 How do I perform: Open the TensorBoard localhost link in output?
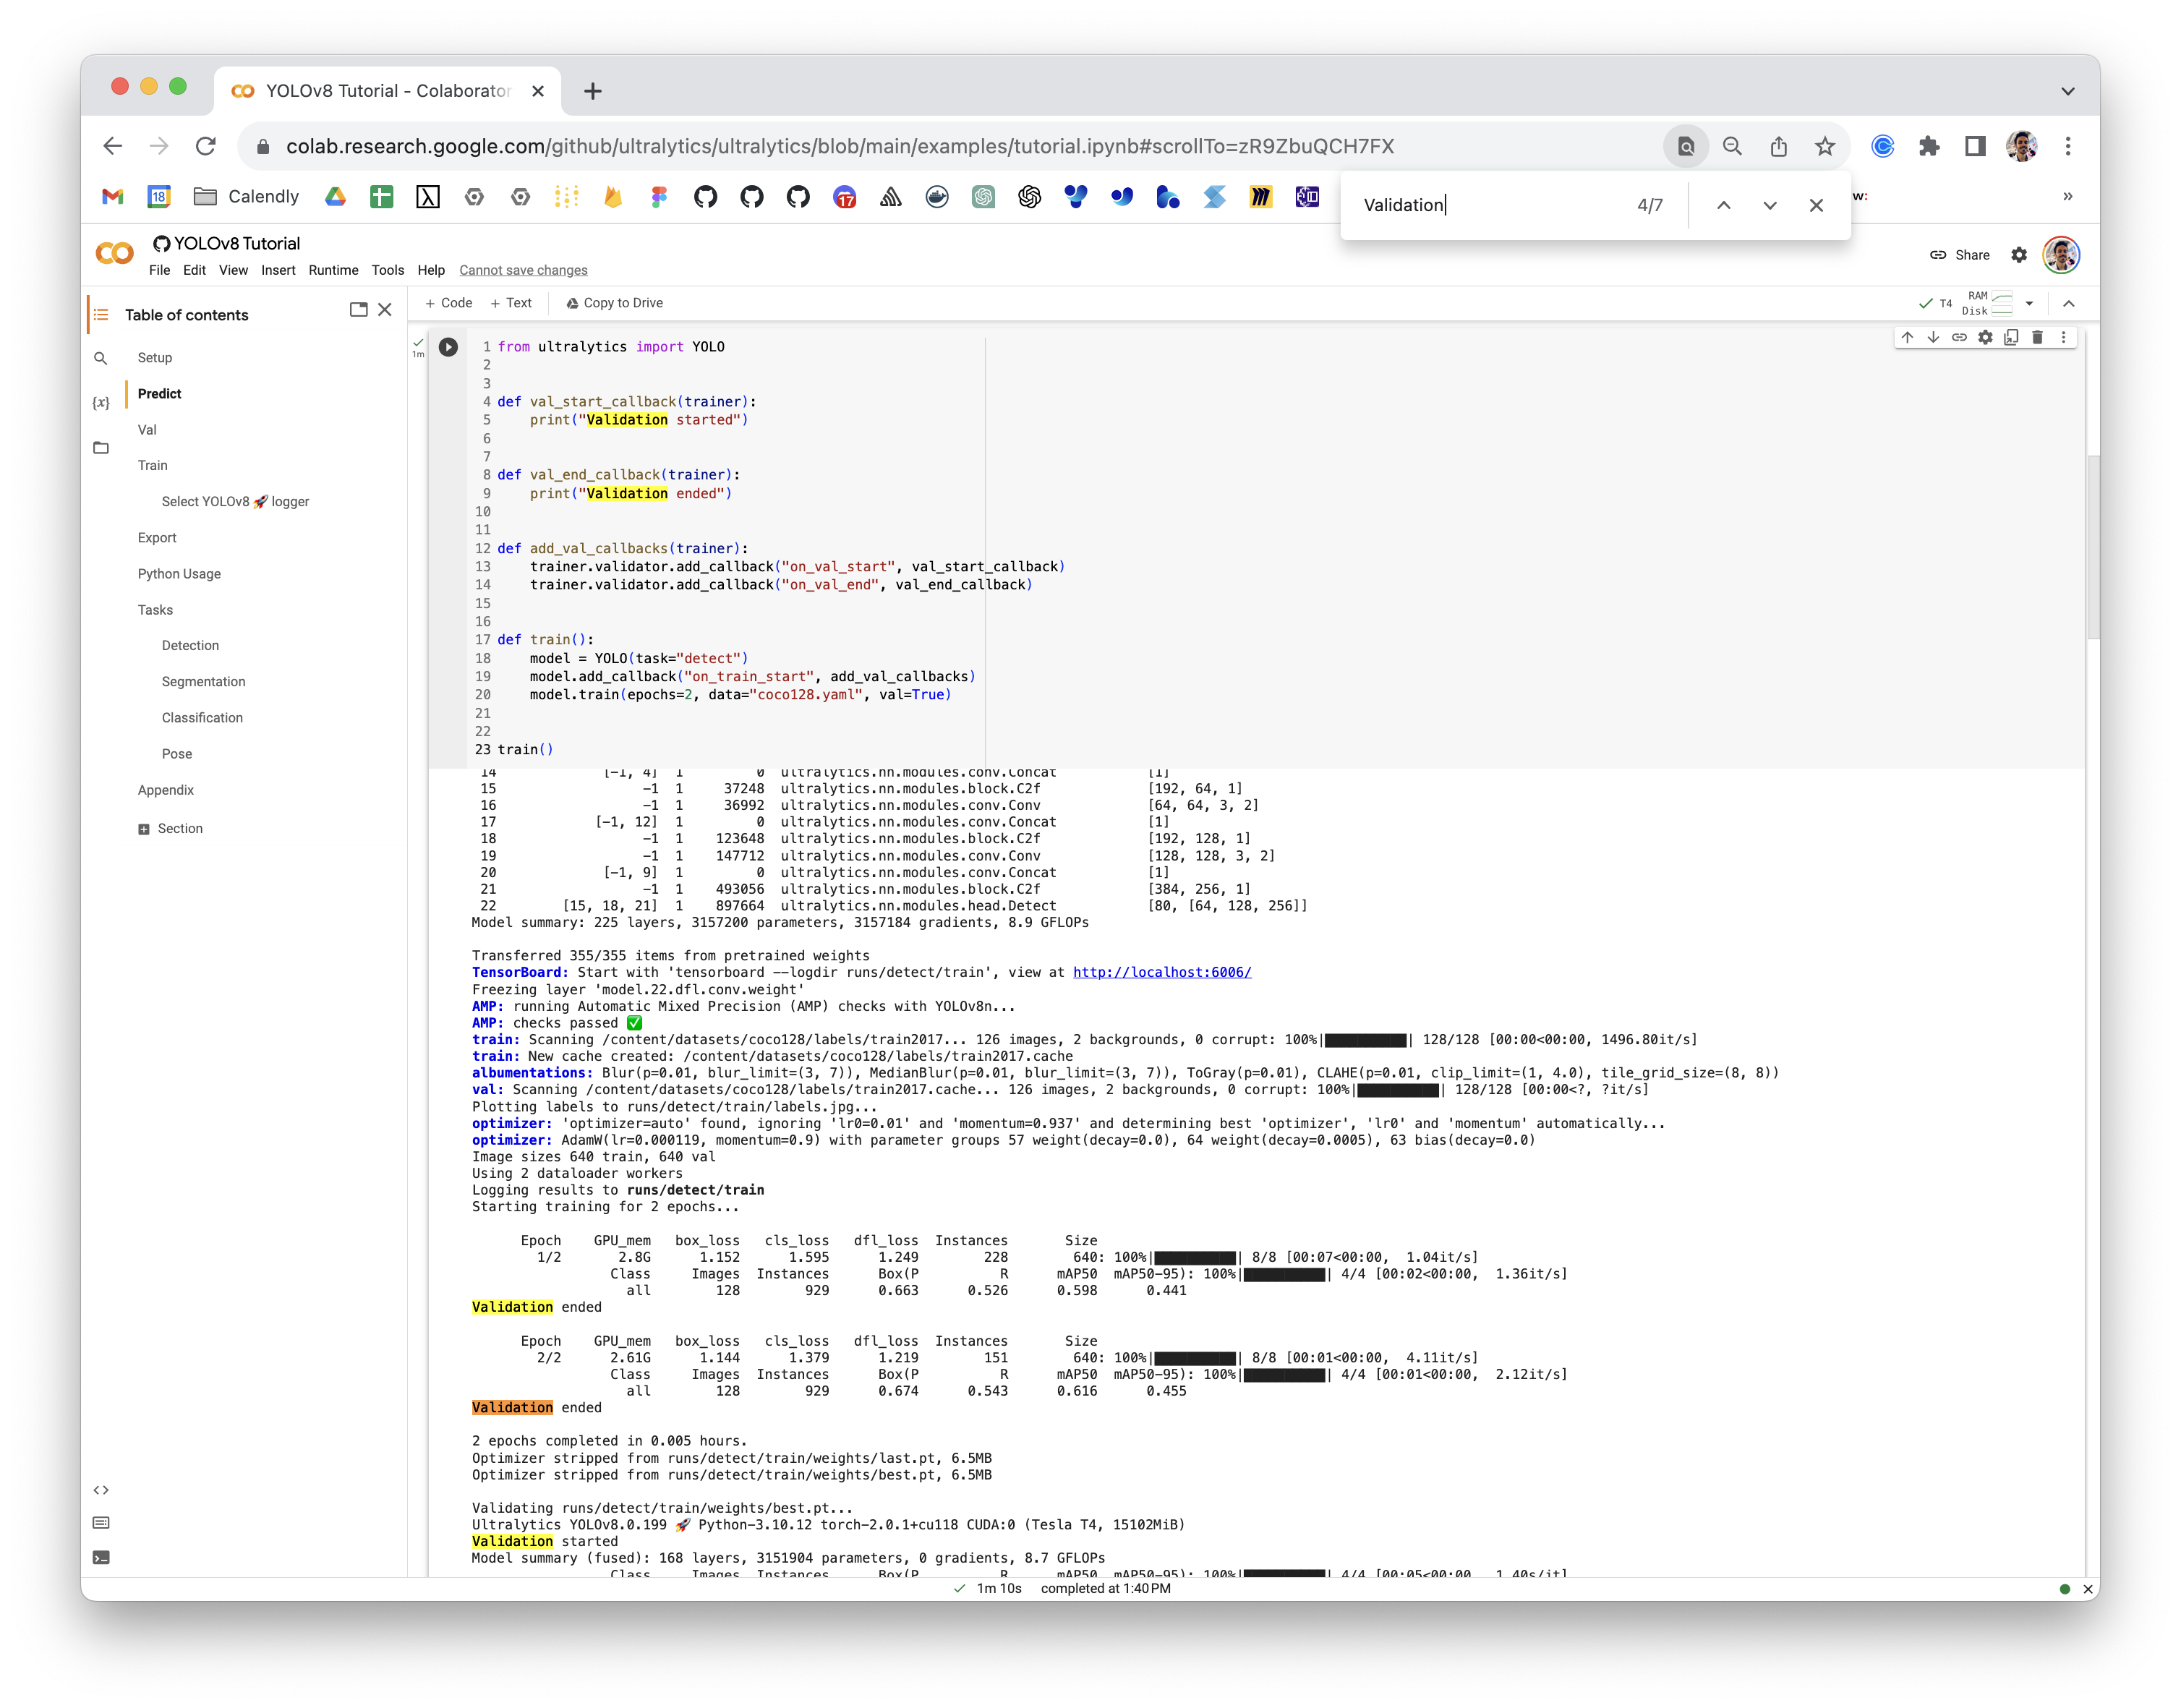1161,971
